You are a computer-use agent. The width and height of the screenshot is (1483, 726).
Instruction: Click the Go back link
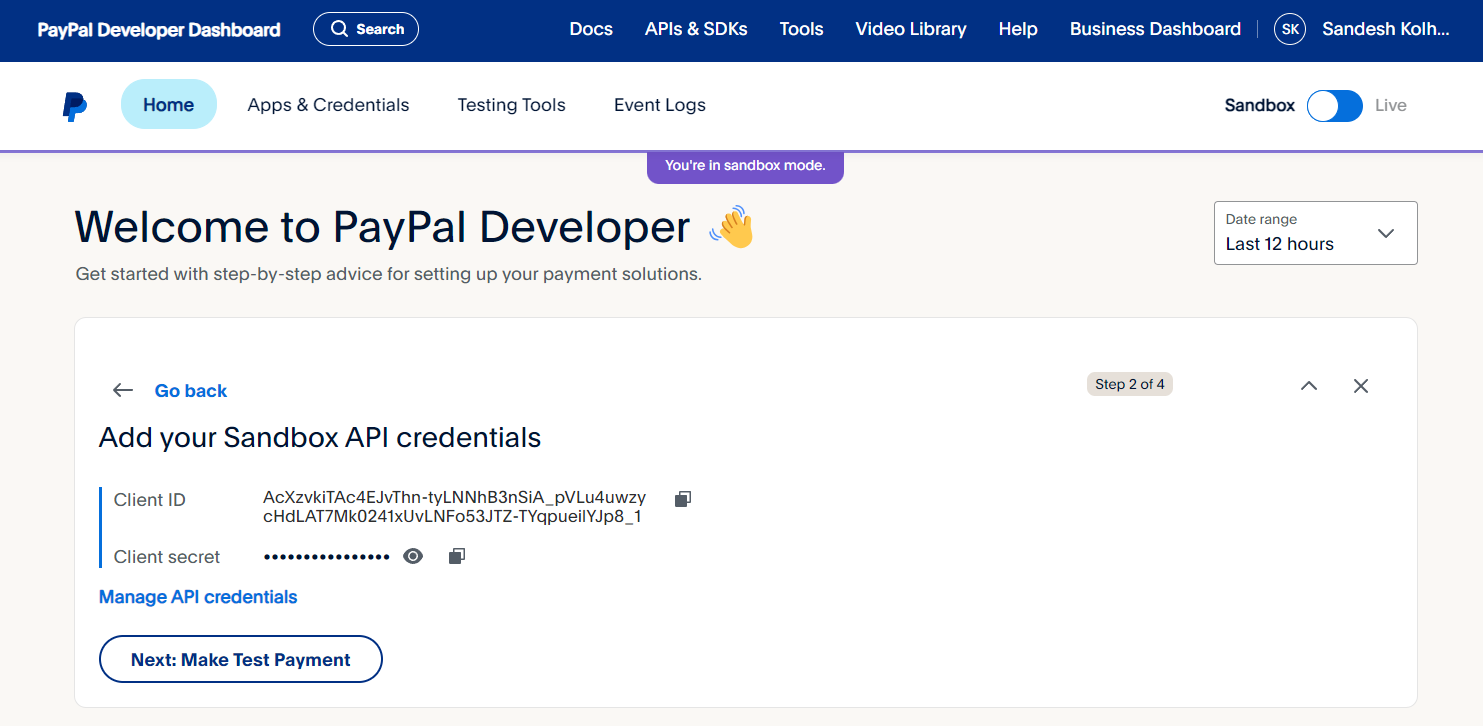click(191, 391)
